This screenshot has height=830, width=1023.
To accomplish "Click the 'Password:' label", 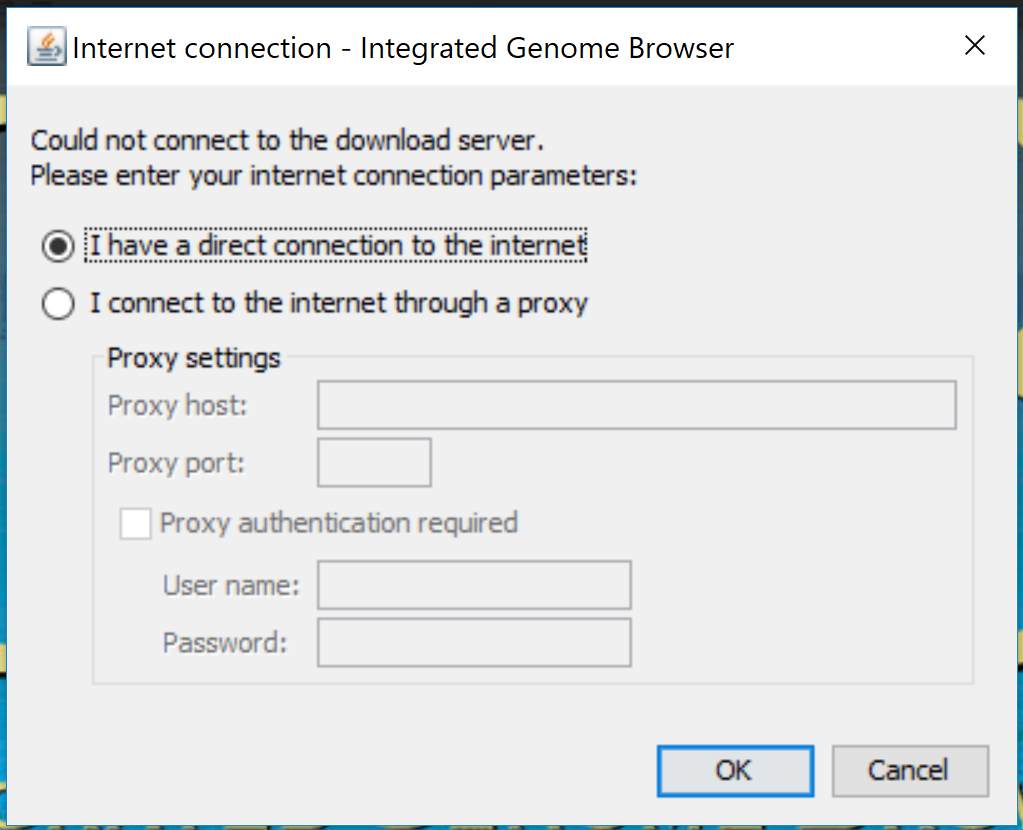I will [225, 643].
